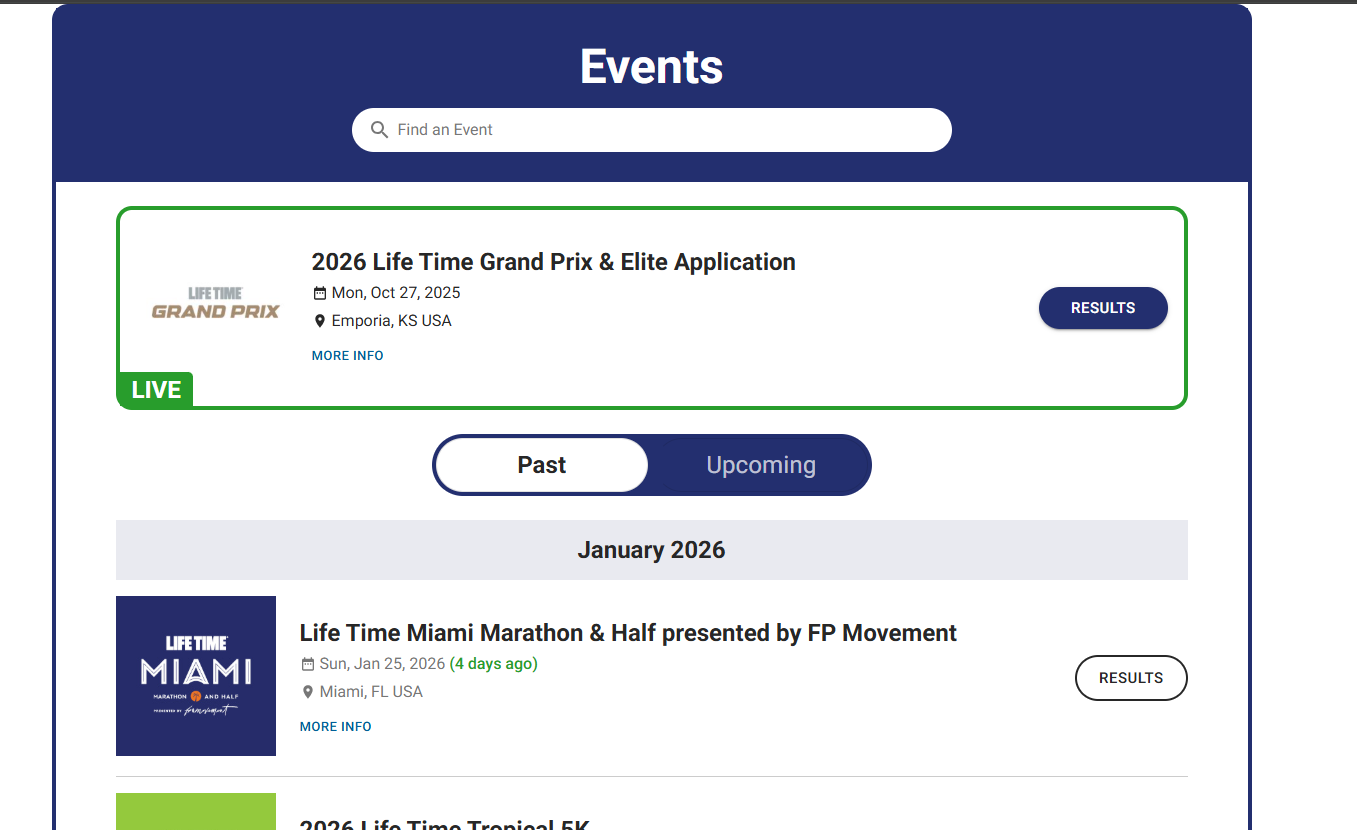Click the Life Time Grand Prix logo

(x=216, y=303)
